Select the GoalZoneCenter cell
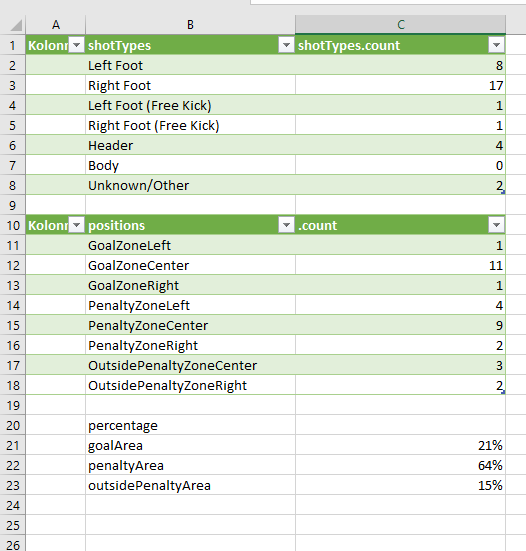526x551 pixels. pyautogui.click(x=190, y=265)
